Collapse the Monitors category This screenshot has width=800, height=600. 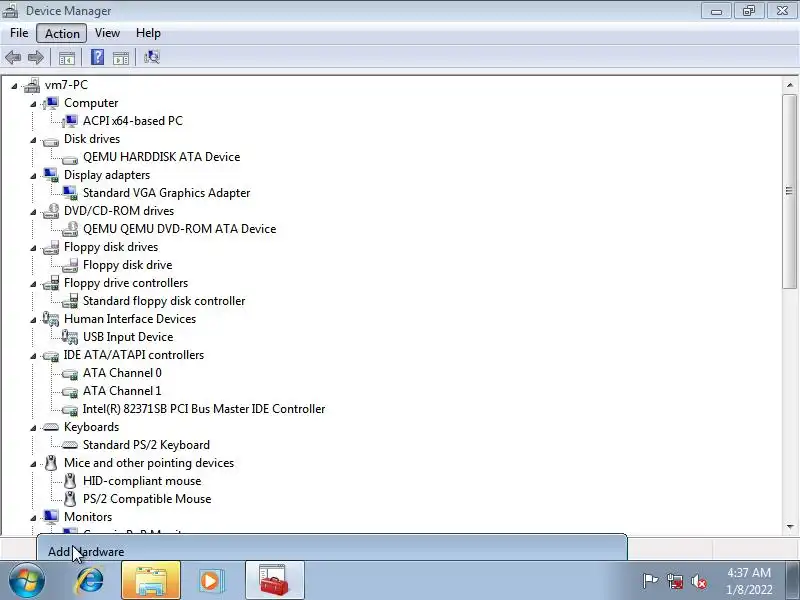point(33,518)
